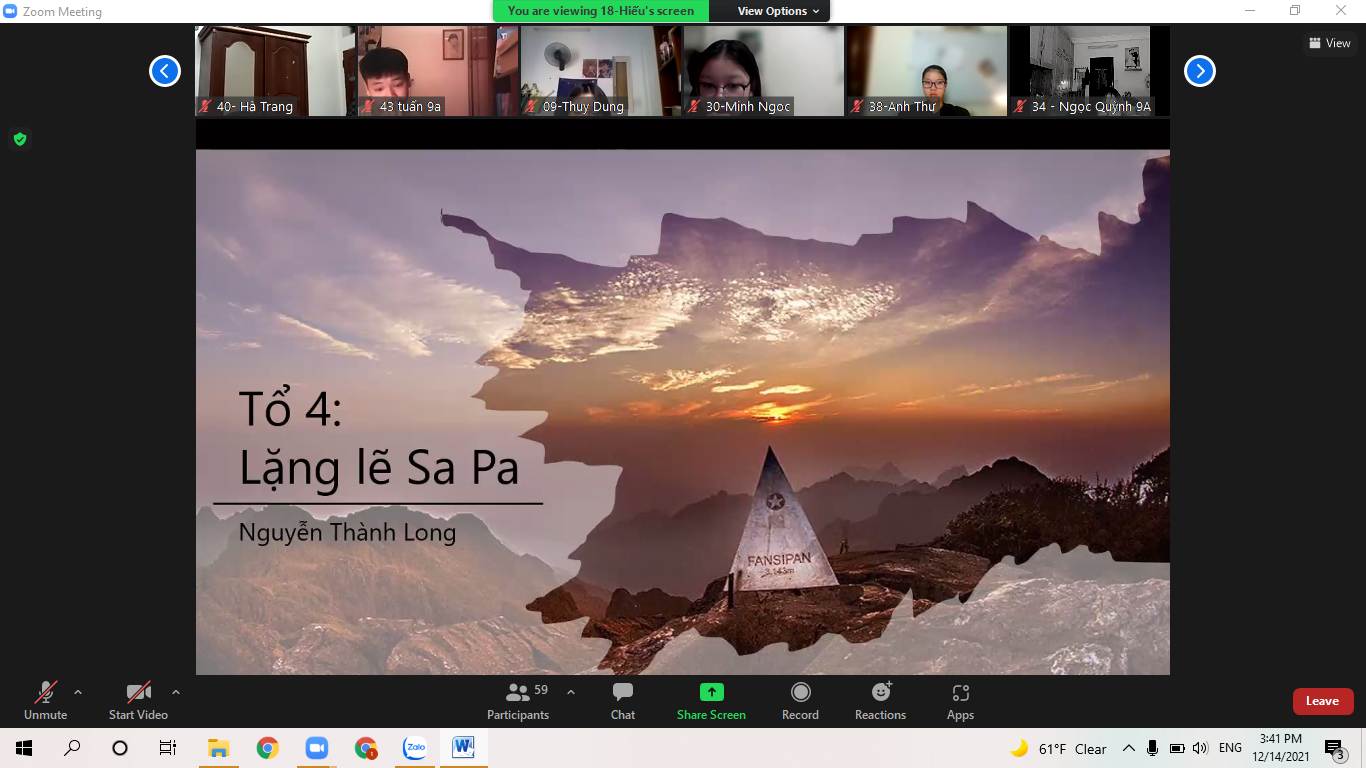Open the Chat panel
Image resolution: width=1366 pixels, height=768 pixels.
click(x=622, y=700)
